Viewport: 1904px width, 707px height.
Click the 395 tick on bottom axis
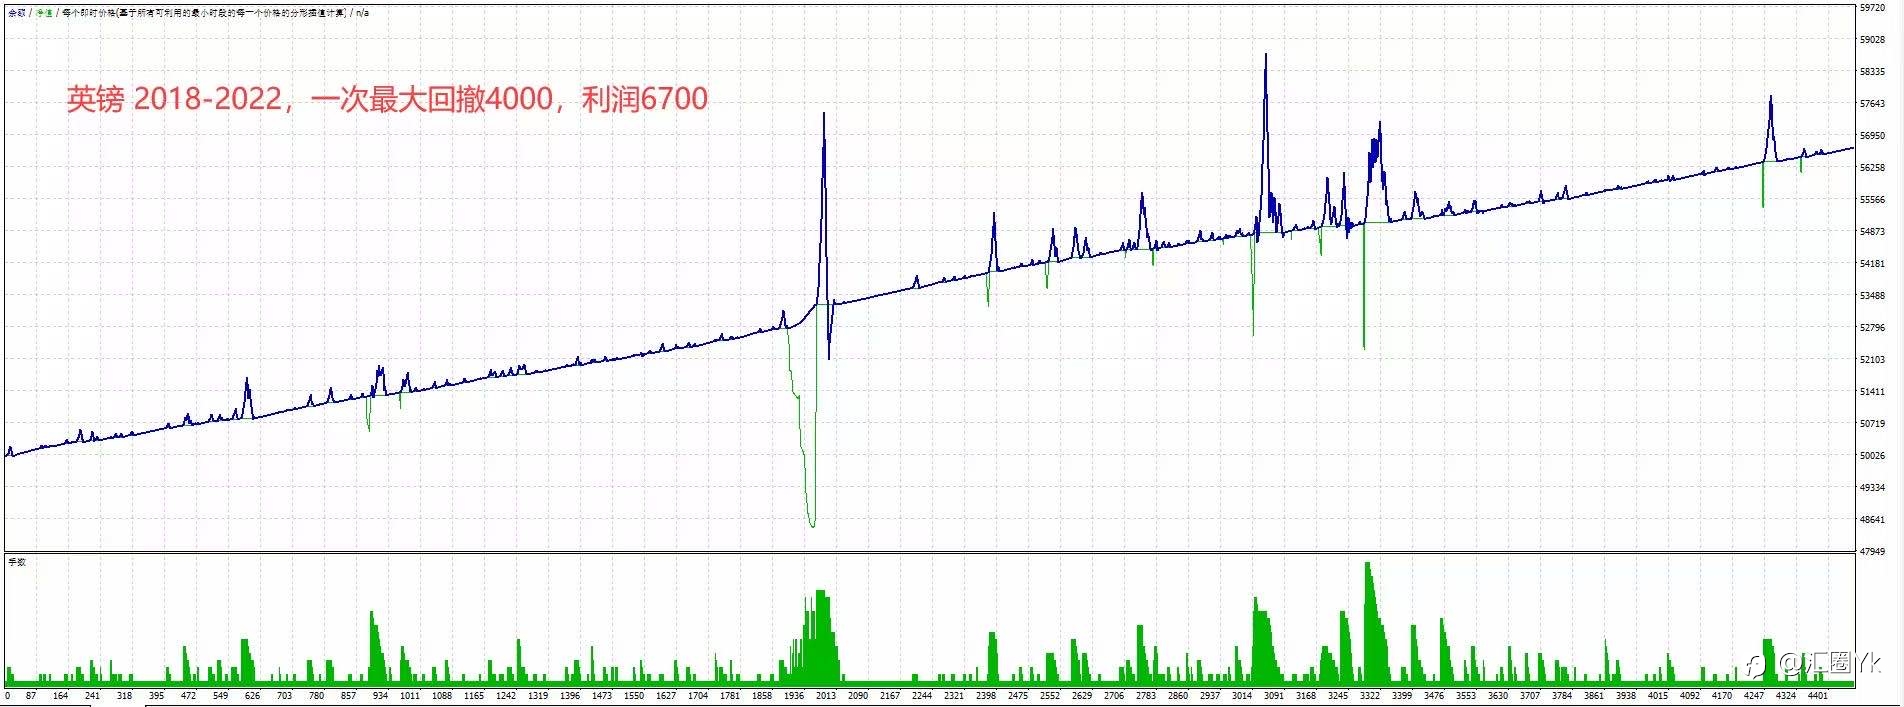[x=156, y=696]
